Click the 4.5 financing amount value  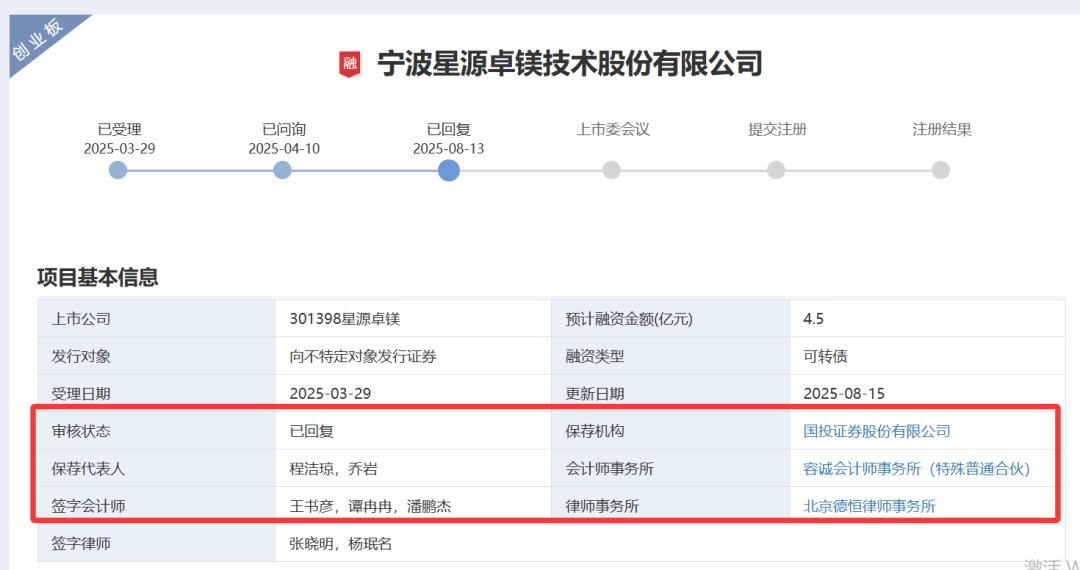[x=813, y=319]
